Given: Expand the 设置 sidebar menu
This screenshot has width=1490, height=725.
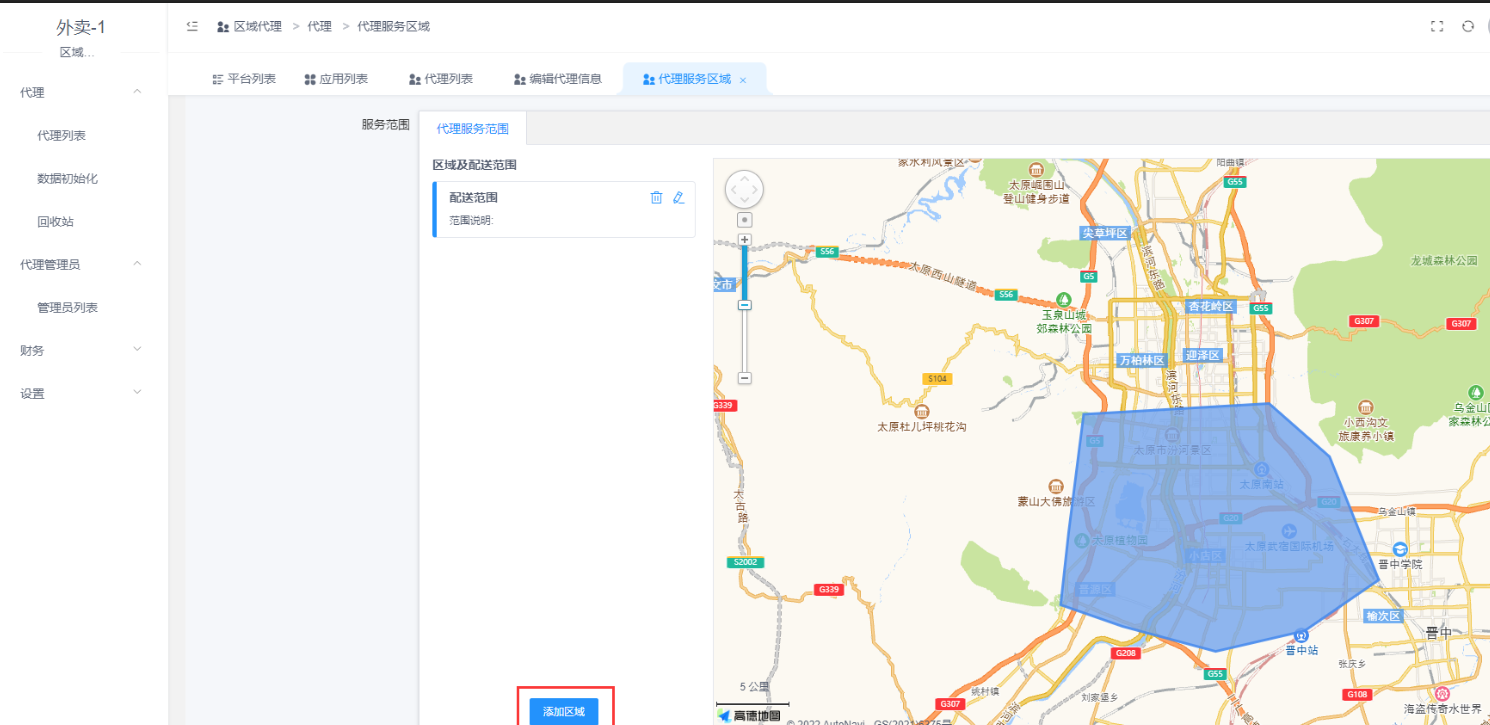Looking at the screenshot, I should 84,393.
